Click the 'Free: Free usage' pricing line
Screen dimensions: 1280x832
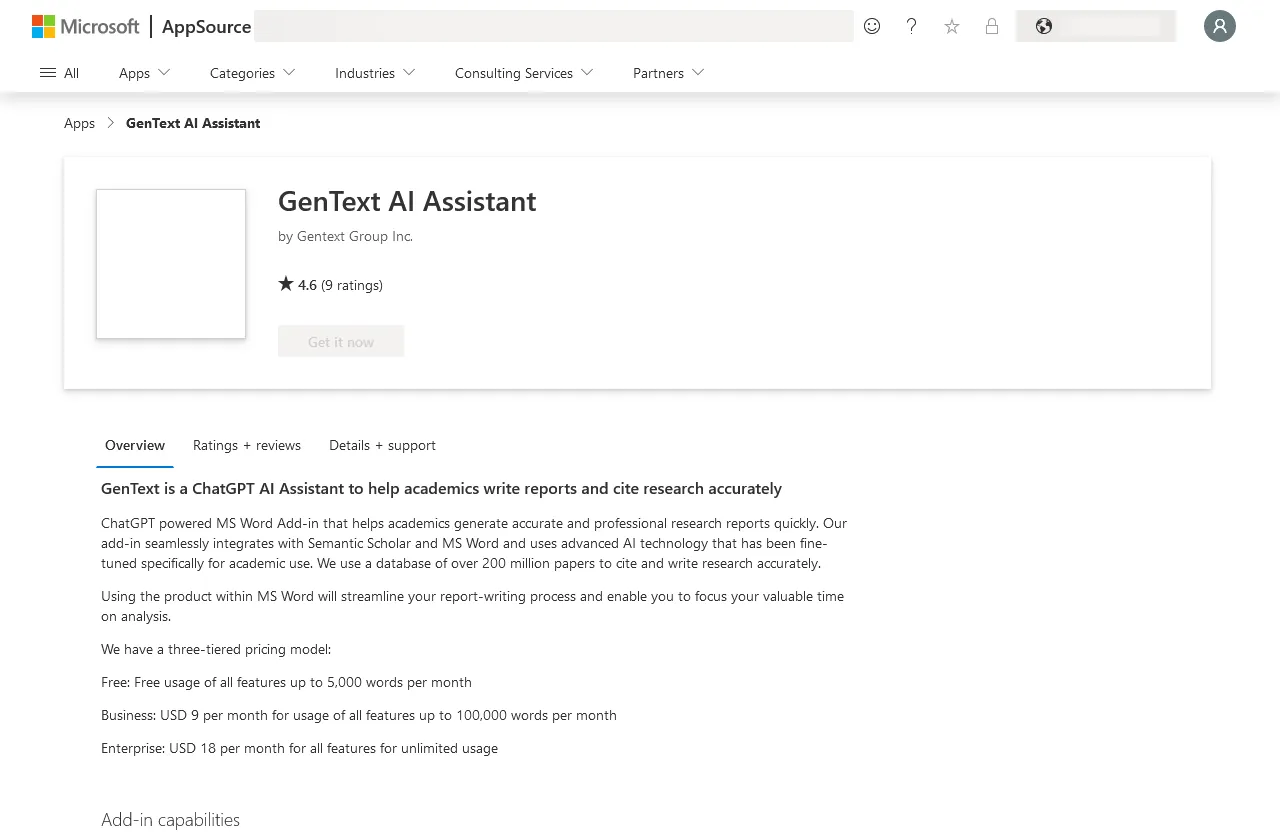(x=286, y=682)
